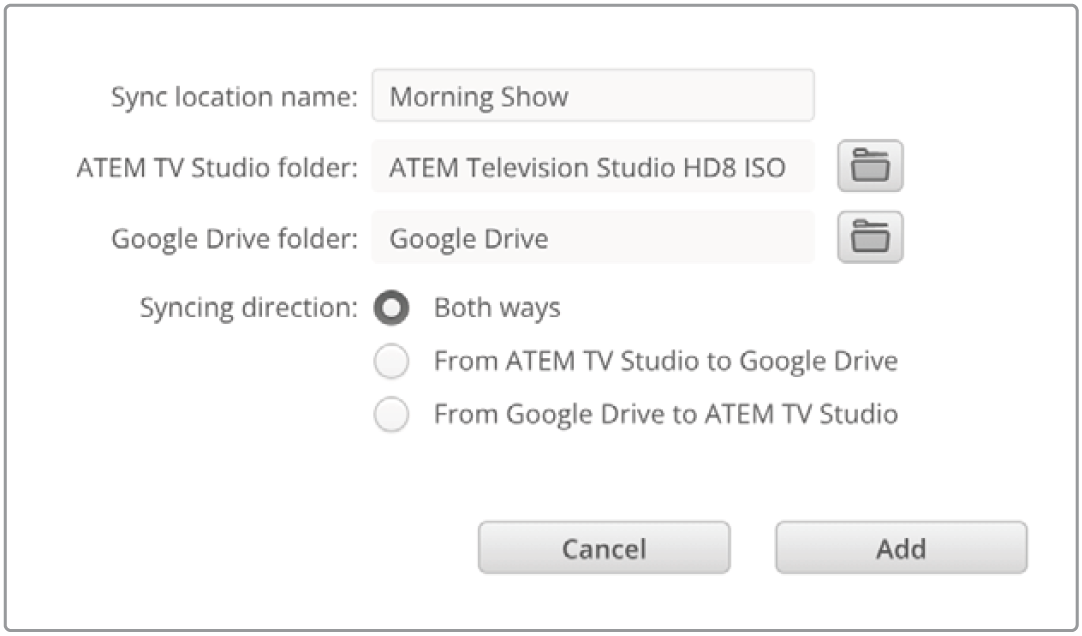Click the "Both ways" option text
Viewport: 1082px width, 636px height.
pos(497,309)
